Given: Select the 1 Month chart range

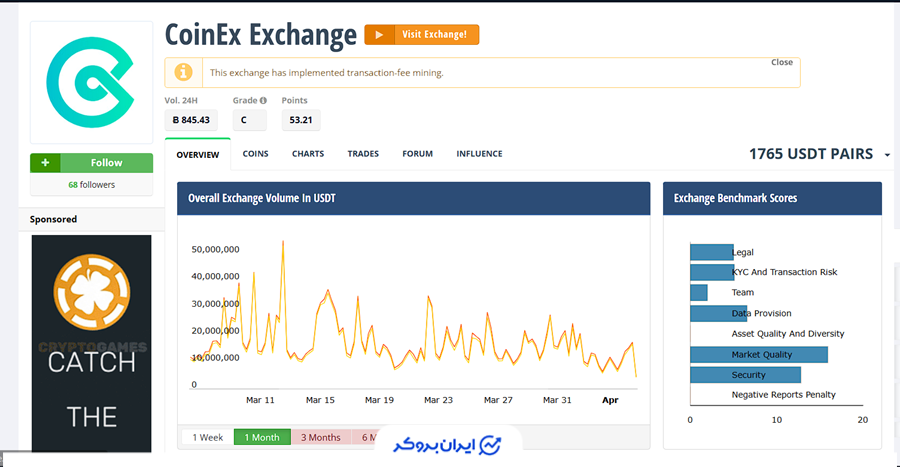Looking at the screenshot, I should [262, 437].
